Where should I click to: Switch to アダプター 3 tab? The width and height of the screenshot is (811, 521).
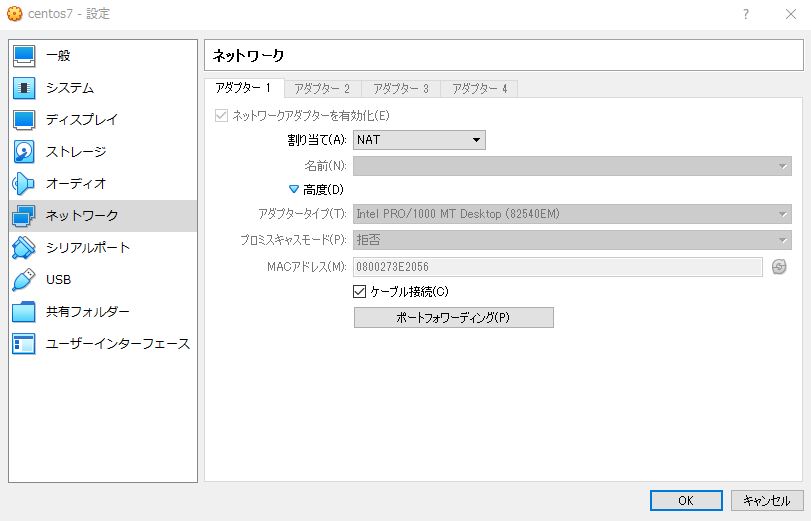tap(401, 89)
